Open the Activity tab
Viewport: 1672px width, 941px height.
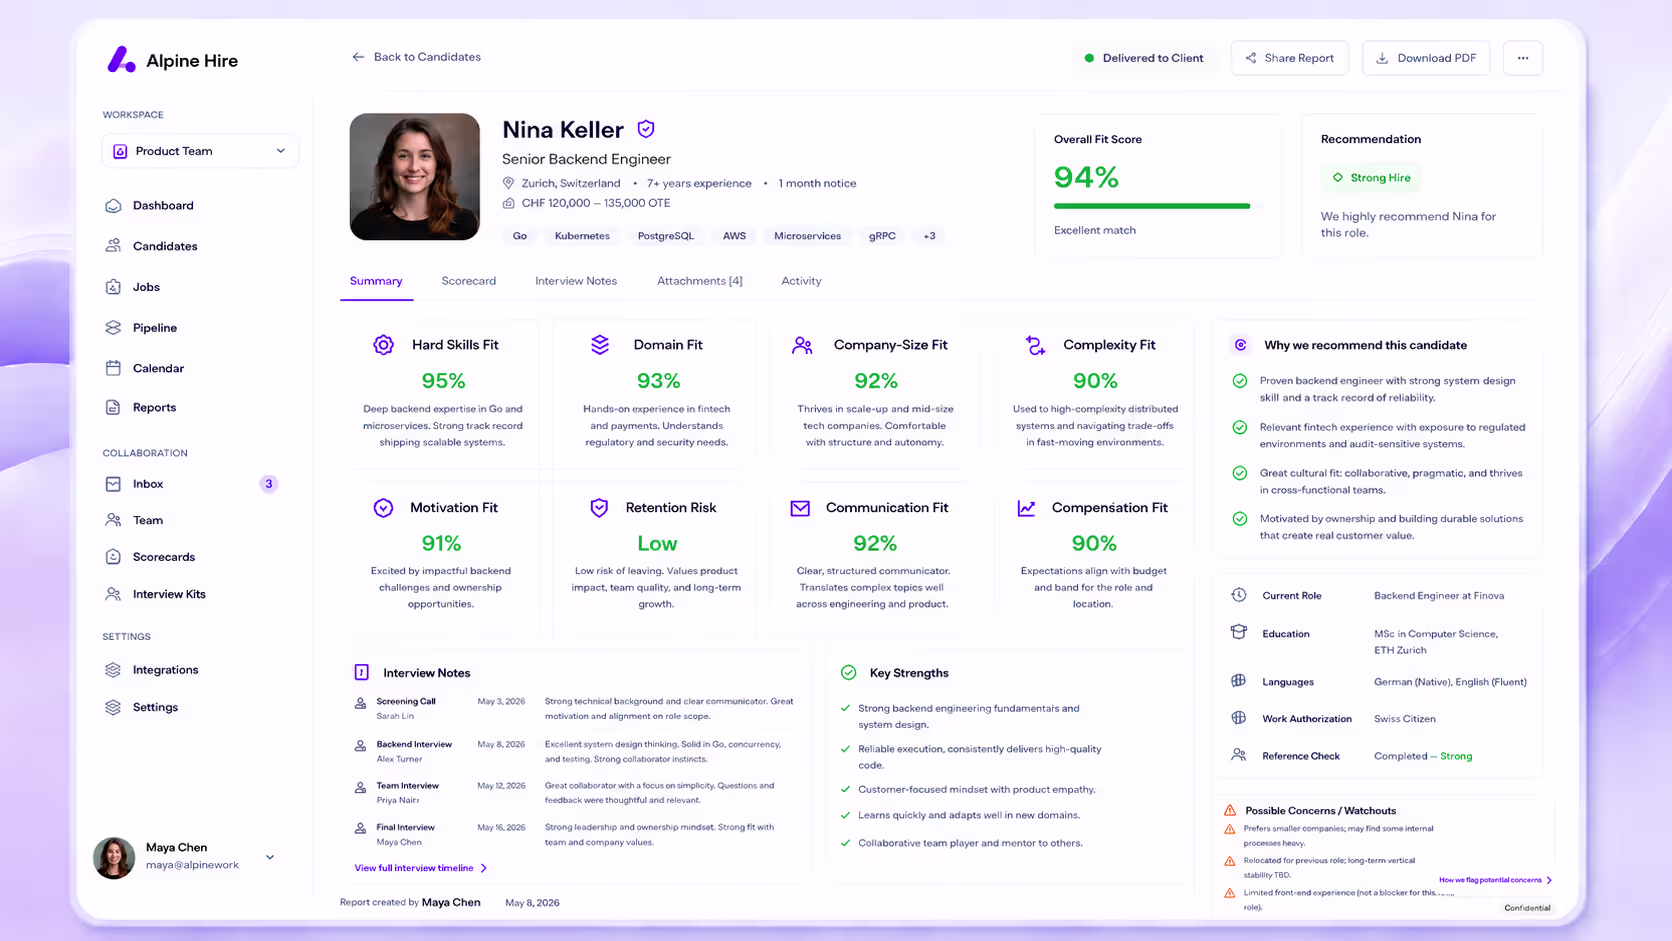[801, 281]
